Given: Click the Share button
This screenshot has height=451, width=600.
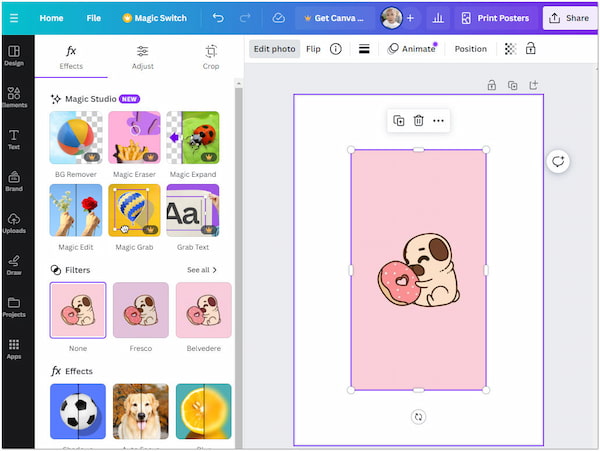Looking at the screenshot, I should (569, 18).
